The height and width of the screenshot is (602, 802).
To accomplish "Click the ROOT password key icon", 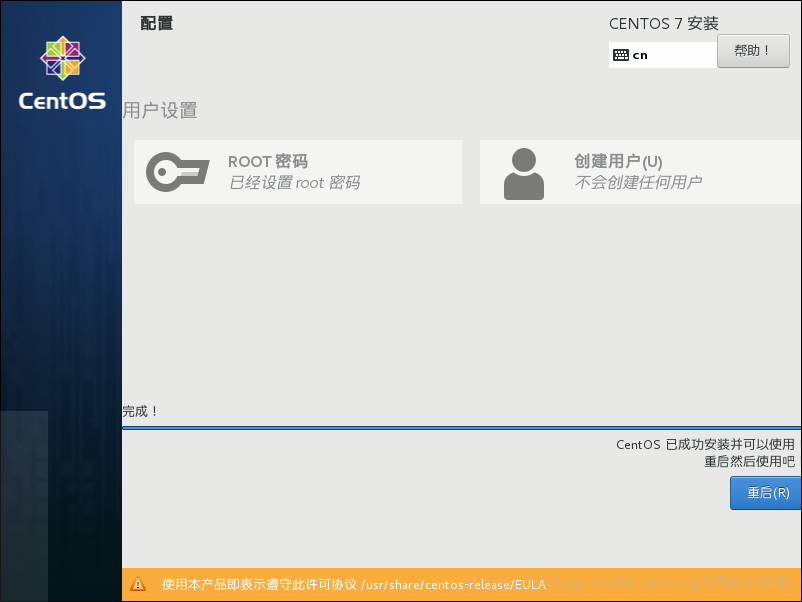I will click(x=177, y=172).
